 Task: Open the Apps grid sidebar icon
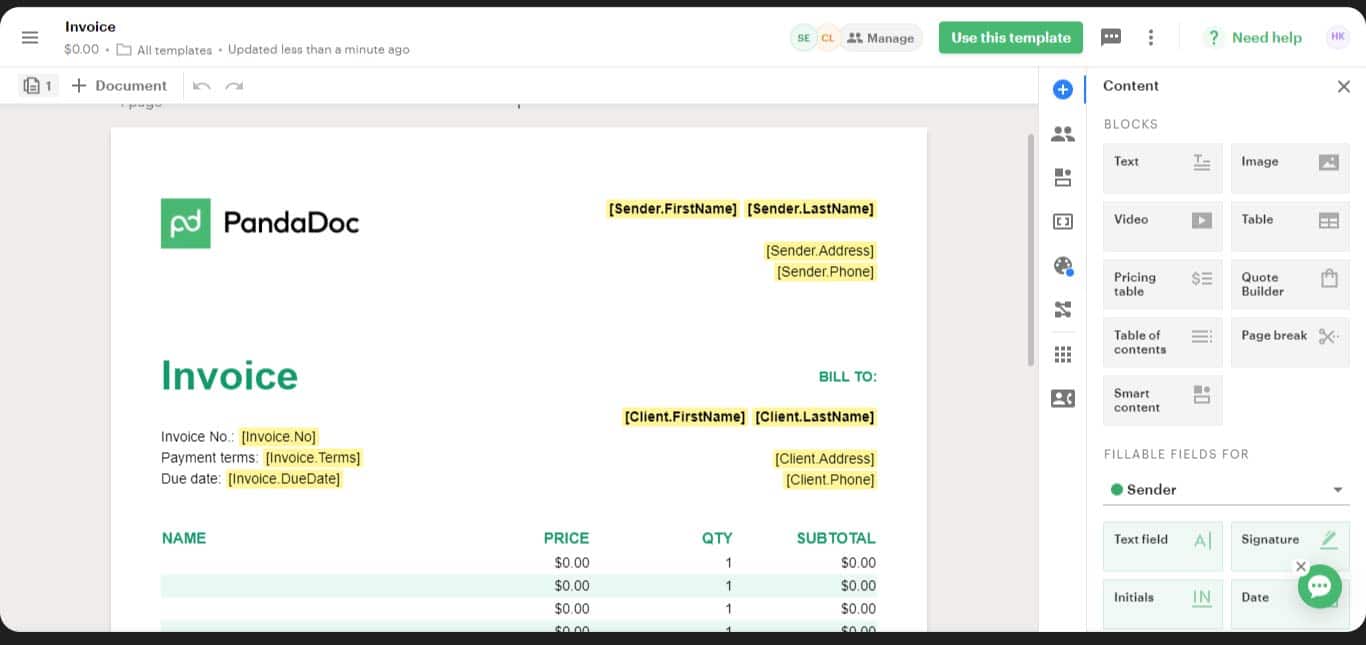click(1062, 354)
